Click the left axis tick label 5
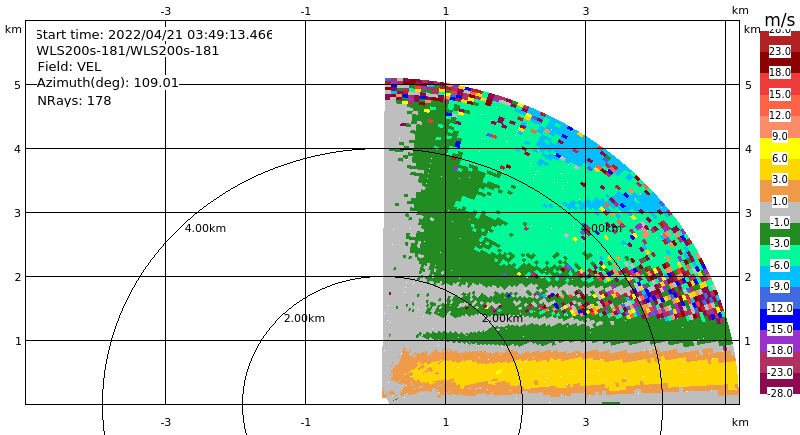 pyautogui.click(x=18, y=85)
